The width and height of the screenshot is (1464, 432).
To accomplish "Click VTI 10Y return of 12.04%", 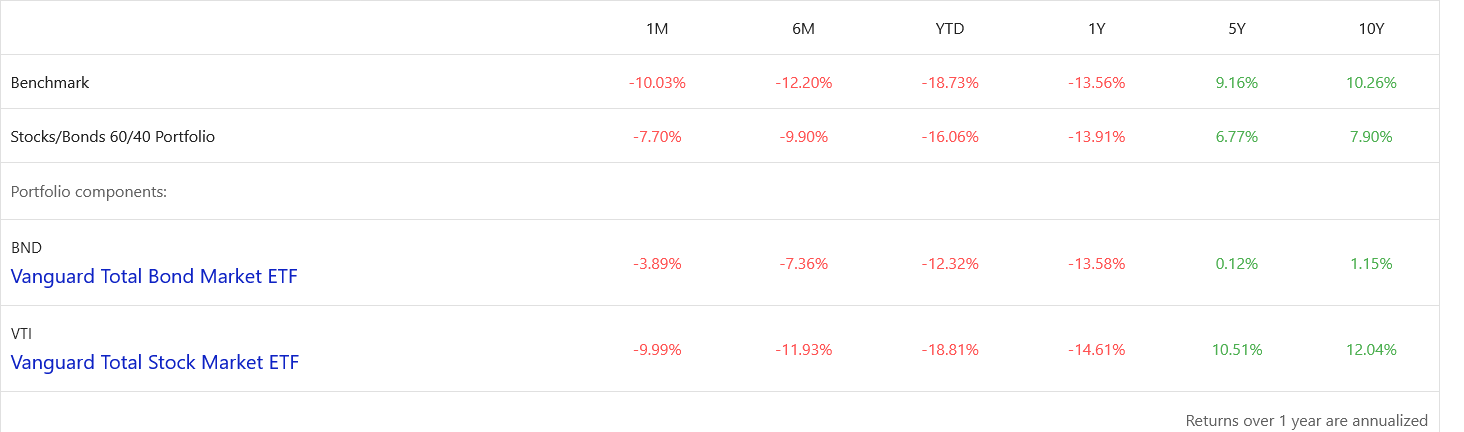I will 1371,350.
